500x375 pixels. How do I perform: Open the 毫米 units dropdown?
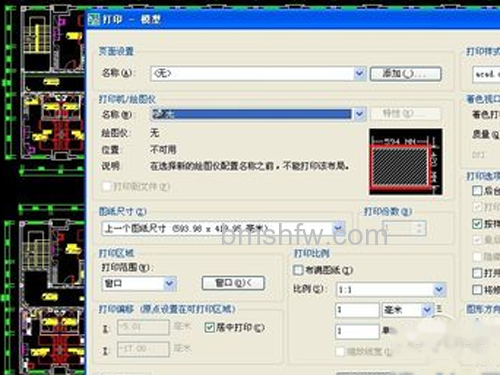(407, 310)
